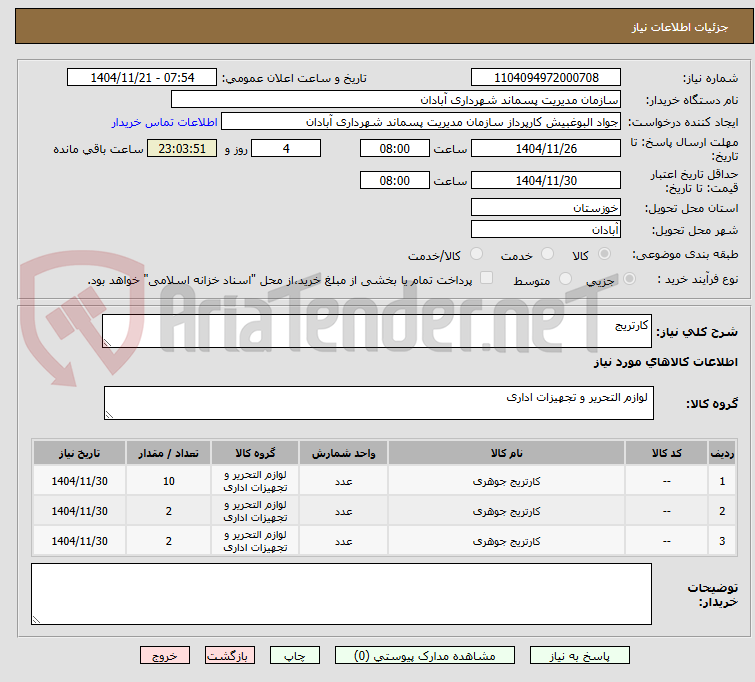Click the goods group cell in row 1
This screenshot has width=755, height=682.
[x=255, y=481]
